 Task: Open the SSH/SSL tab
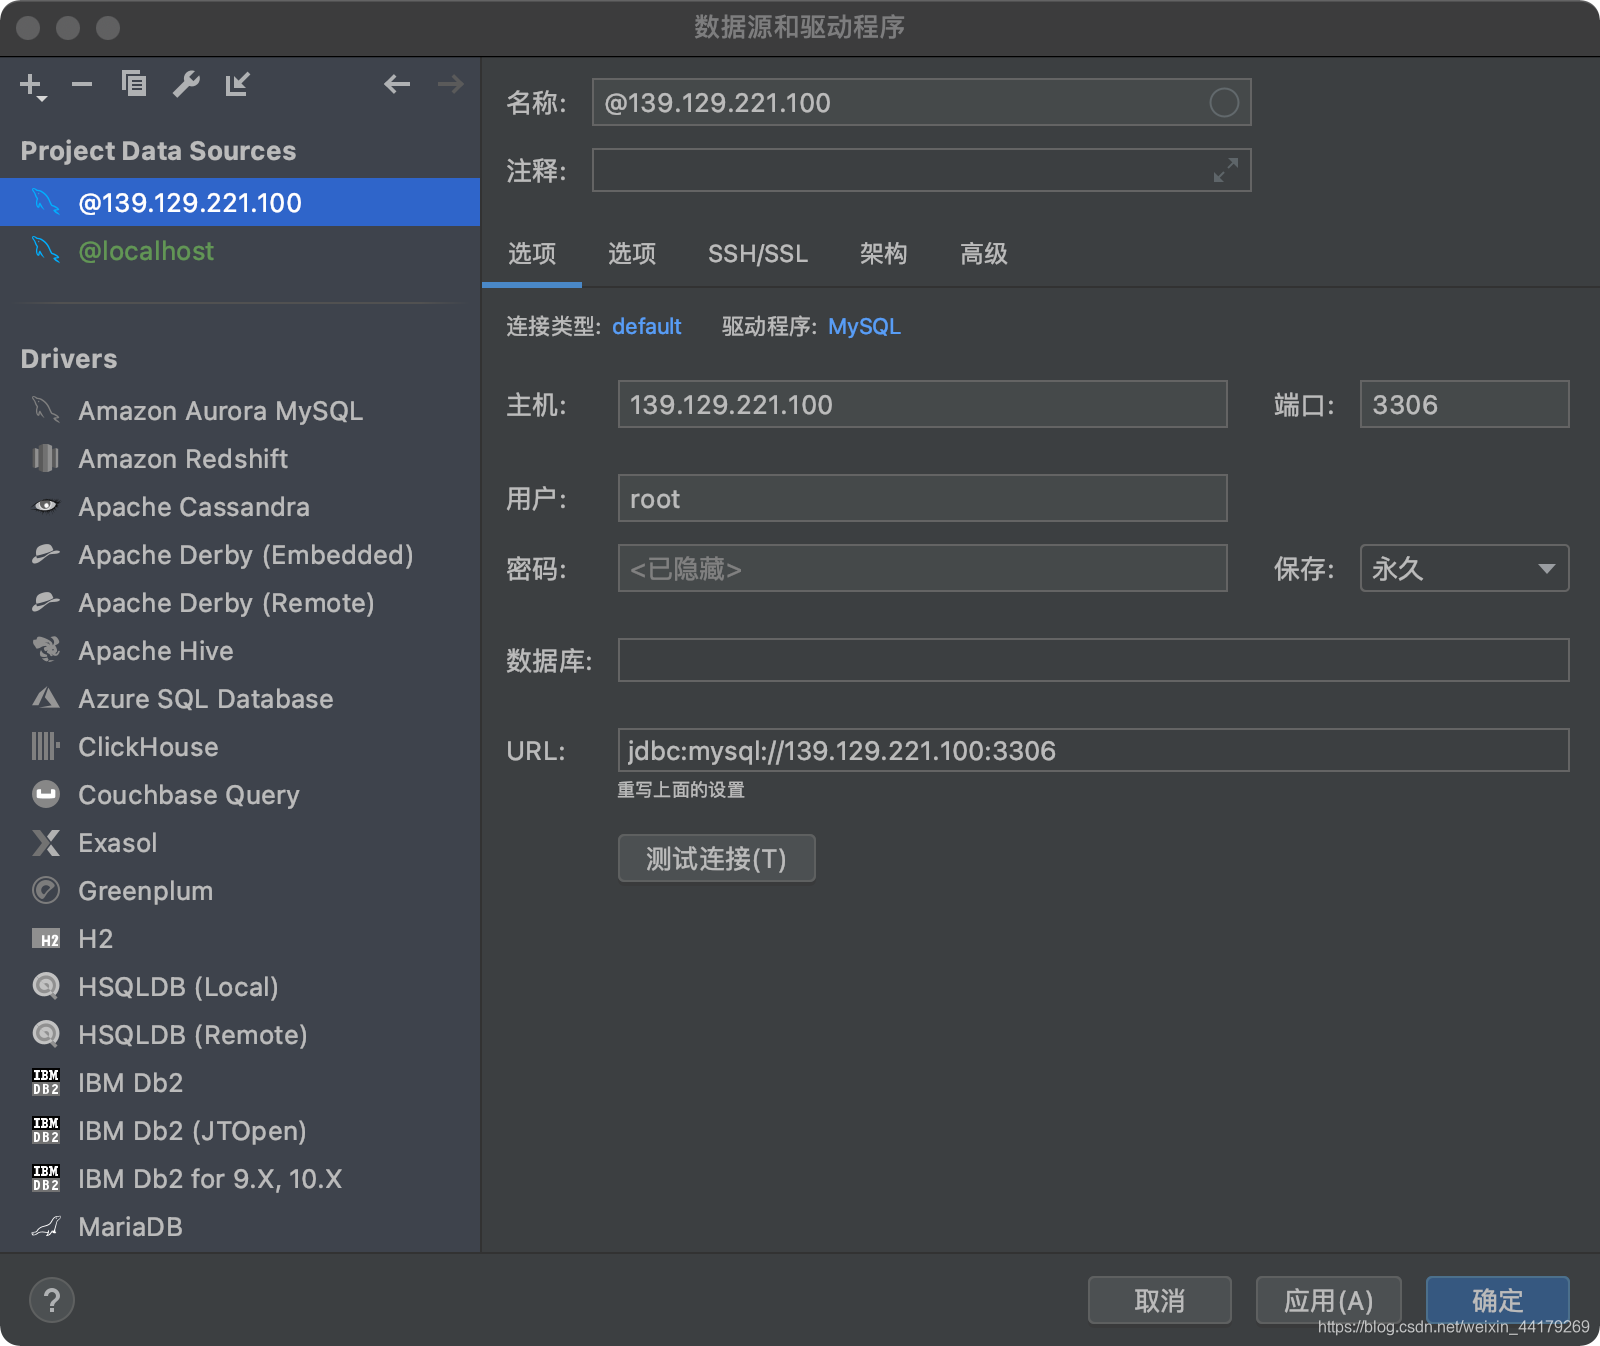pyautogui.click(x=758, y=254)
